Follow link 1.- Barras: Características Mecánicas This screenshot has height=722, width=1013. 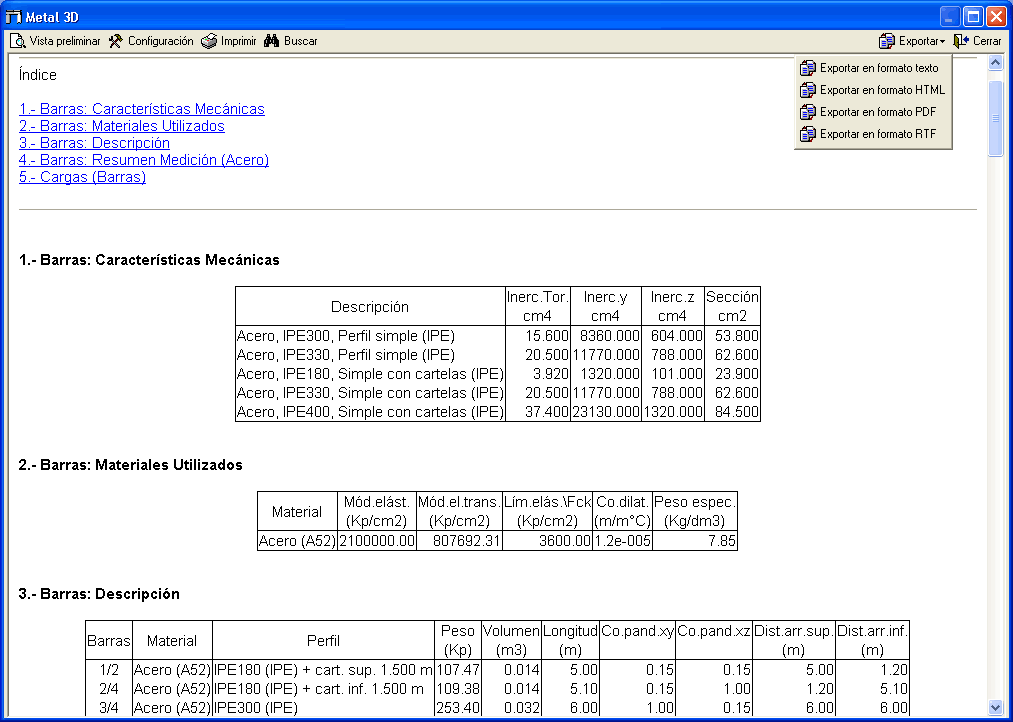coord(142,109)
